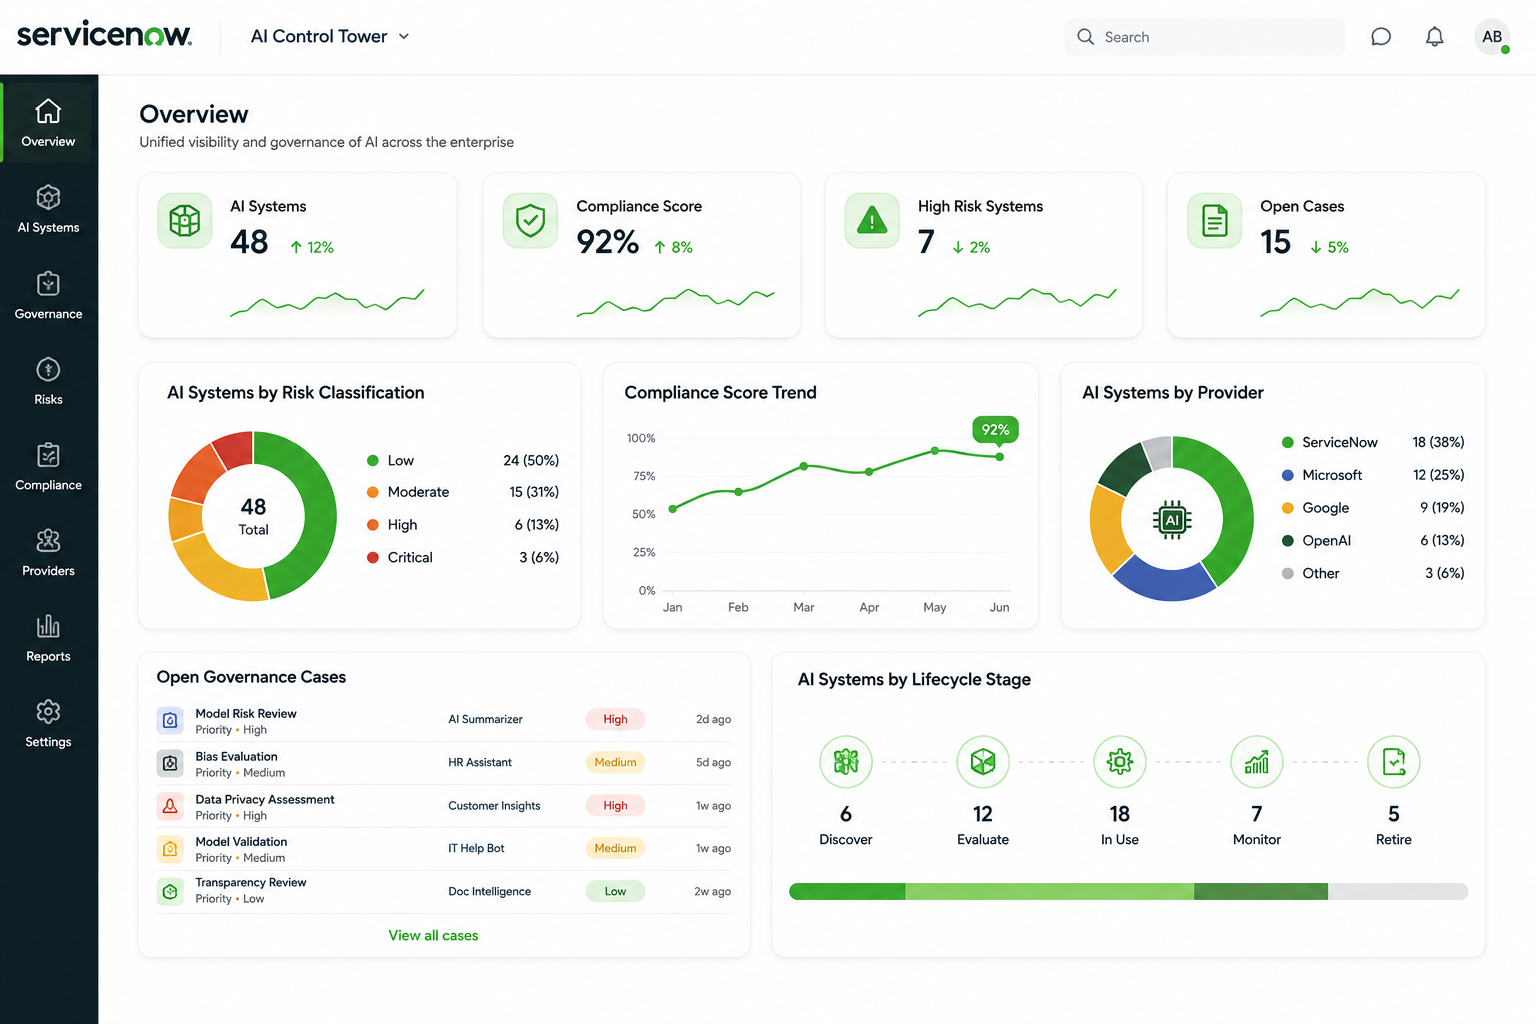Click the 92% trend chart tooltip
Screen dimensions: 1536x1024
coord(995,430)
